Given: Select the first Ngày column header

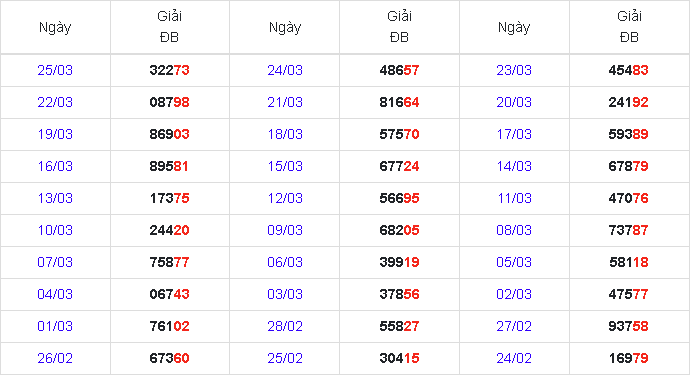Looking at the screenshot, I should pyautogui.click(x=55, y=28).
